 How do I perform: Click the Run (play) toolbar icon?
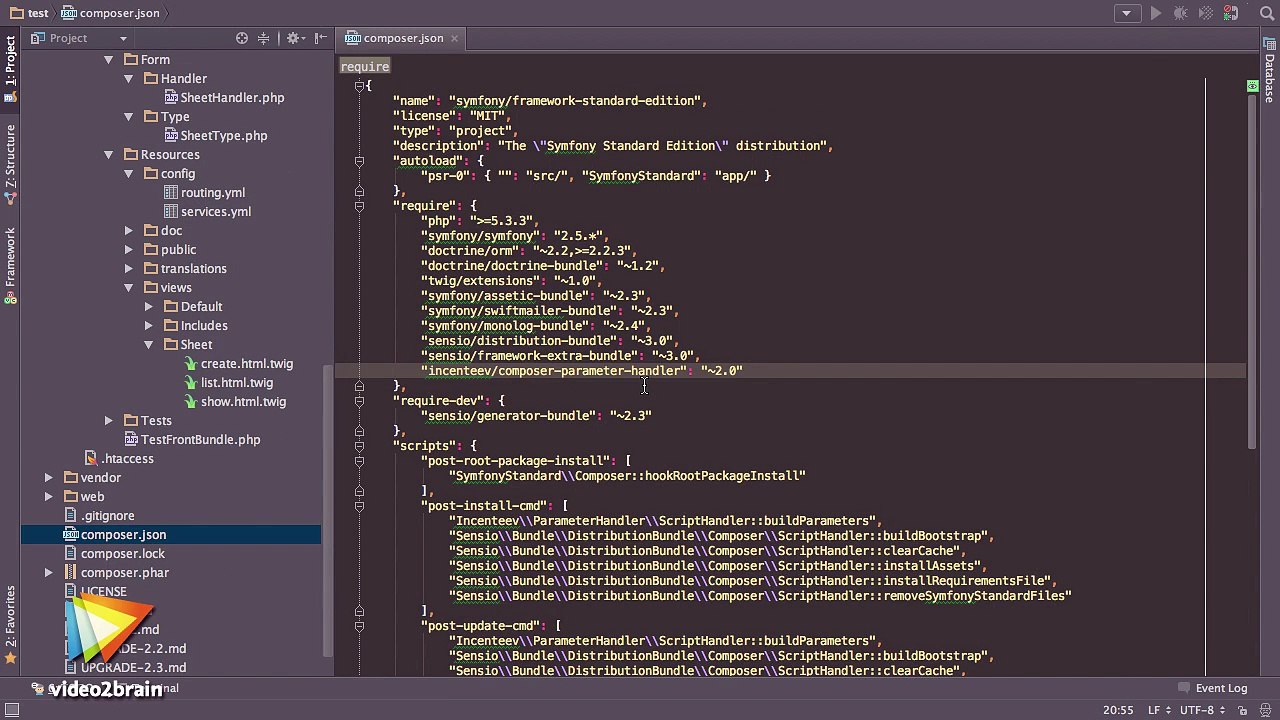1155,13
